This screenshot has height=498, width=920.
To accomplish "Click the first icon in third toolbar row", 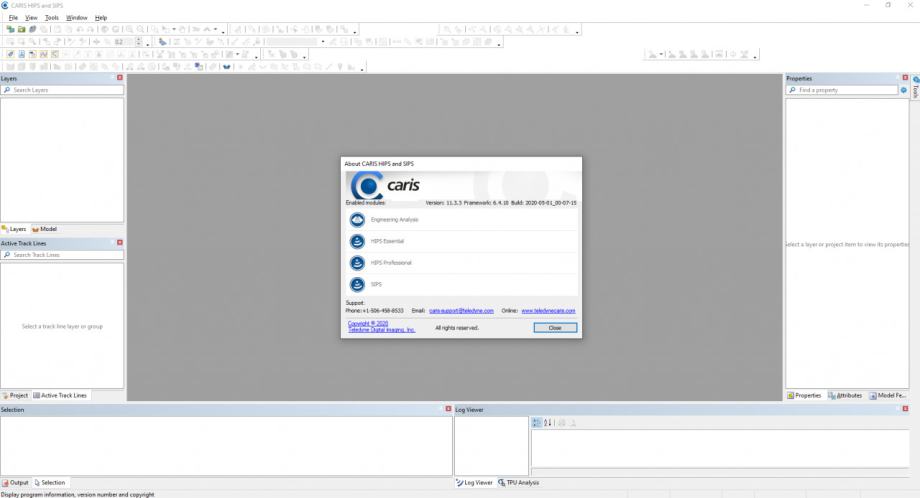I will pos(11,54).
